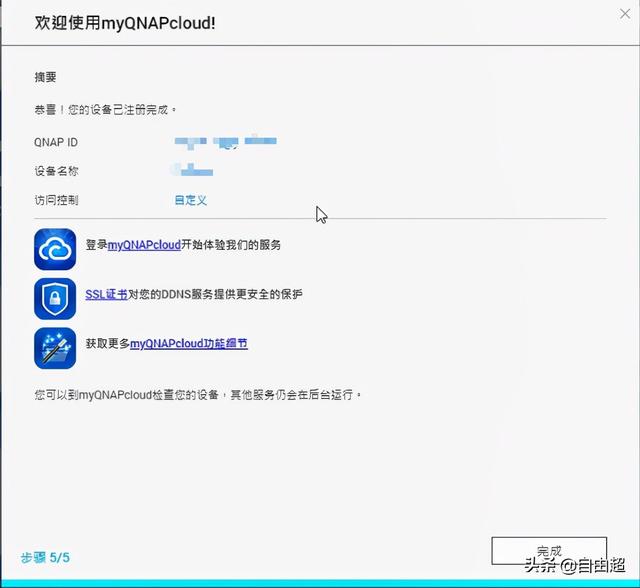The image size is (640, 588).
Task: Click the note about services running in background
Action: pos(198,395)
